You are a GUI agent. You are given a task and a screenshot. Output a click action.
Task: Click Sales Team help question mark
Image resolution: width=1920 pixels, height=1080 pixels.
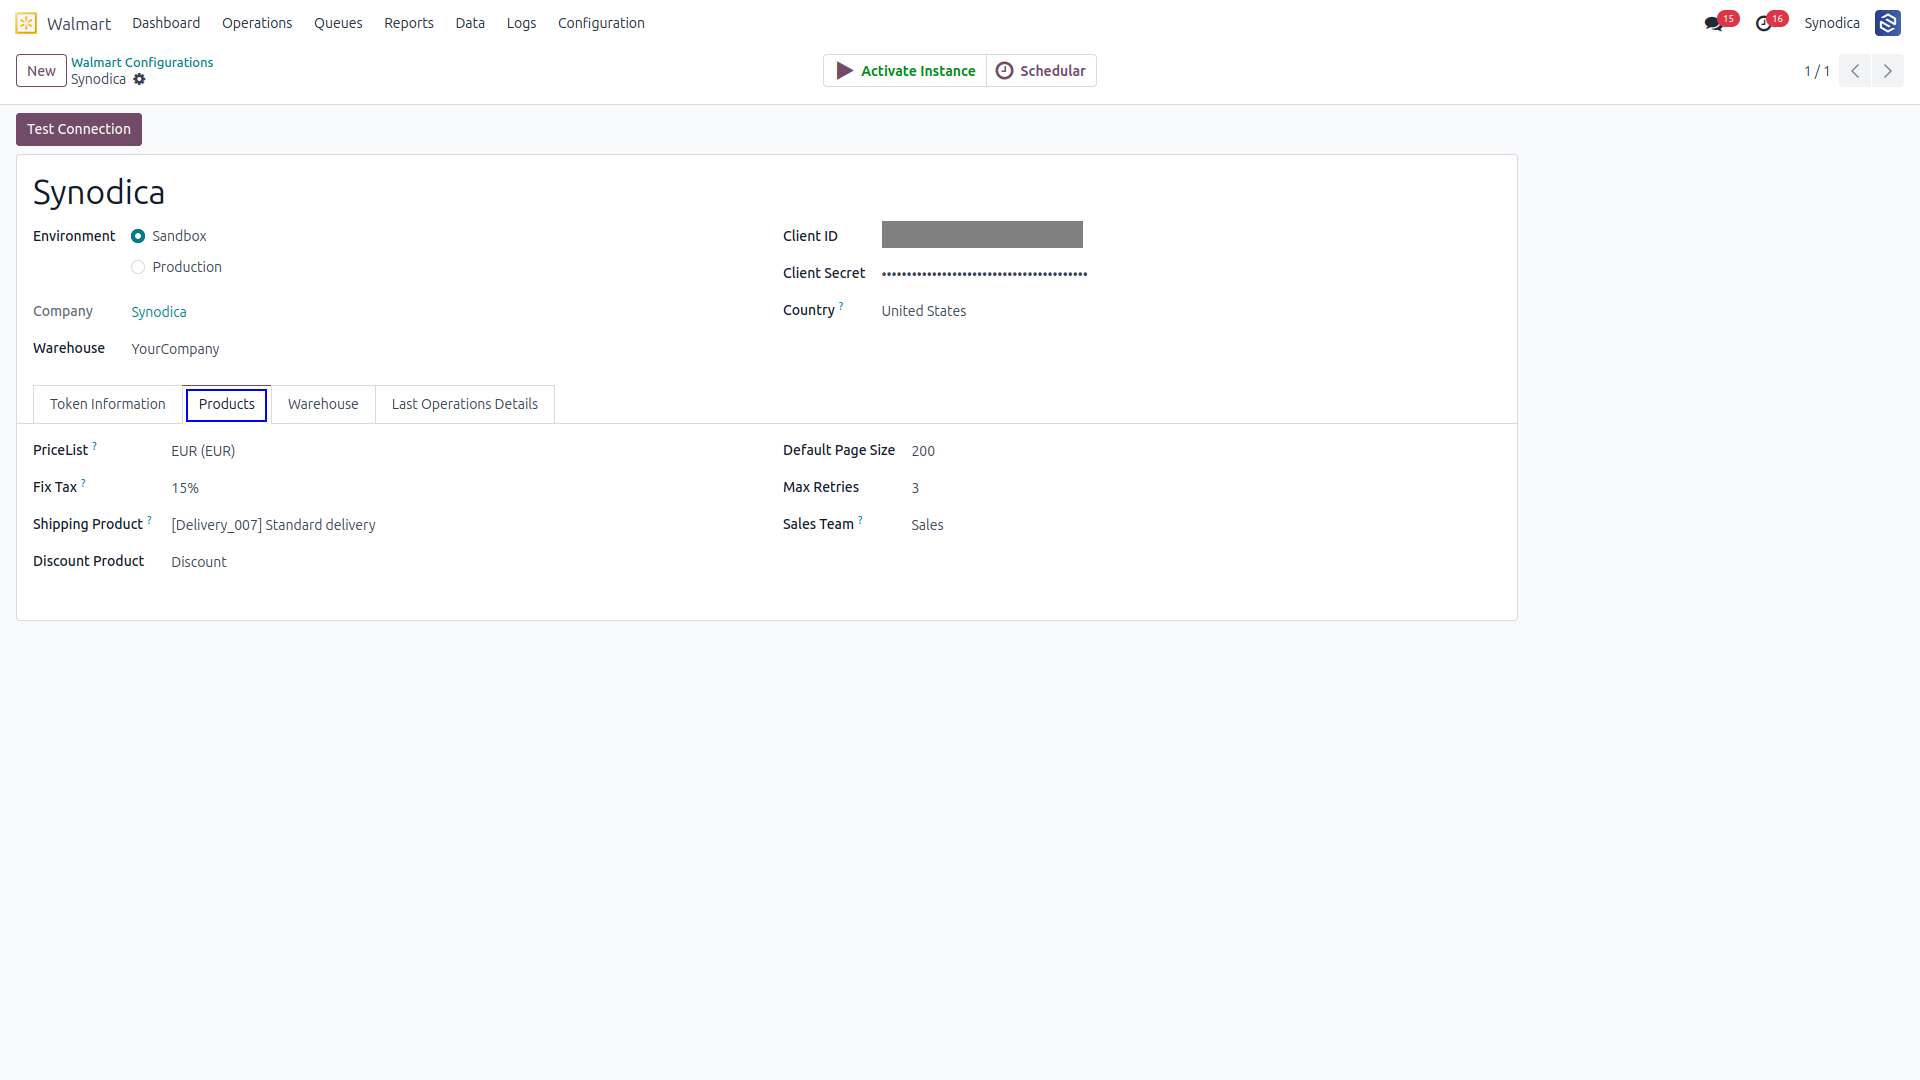point(860,519)
